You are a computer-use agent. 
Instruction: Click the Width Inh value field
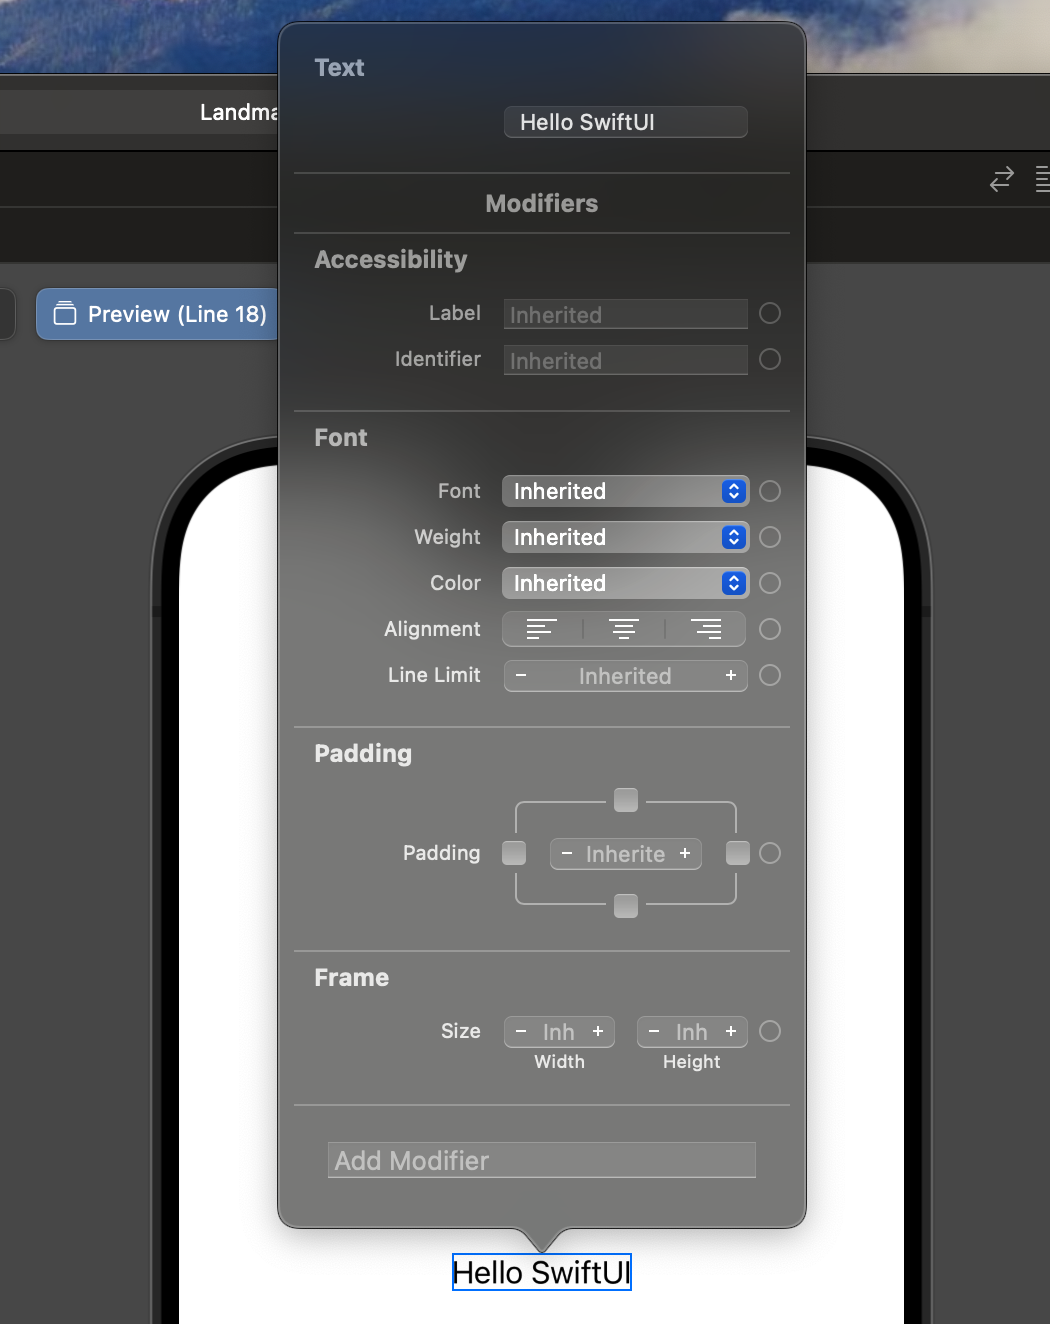point(559,1032)
